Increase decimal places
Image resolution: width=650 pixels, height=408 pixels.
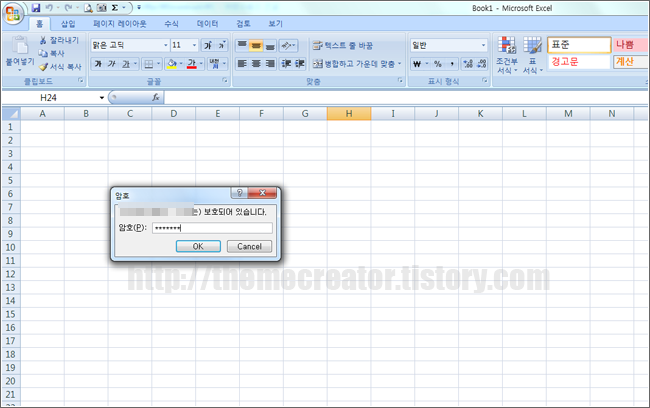[468, 64]
